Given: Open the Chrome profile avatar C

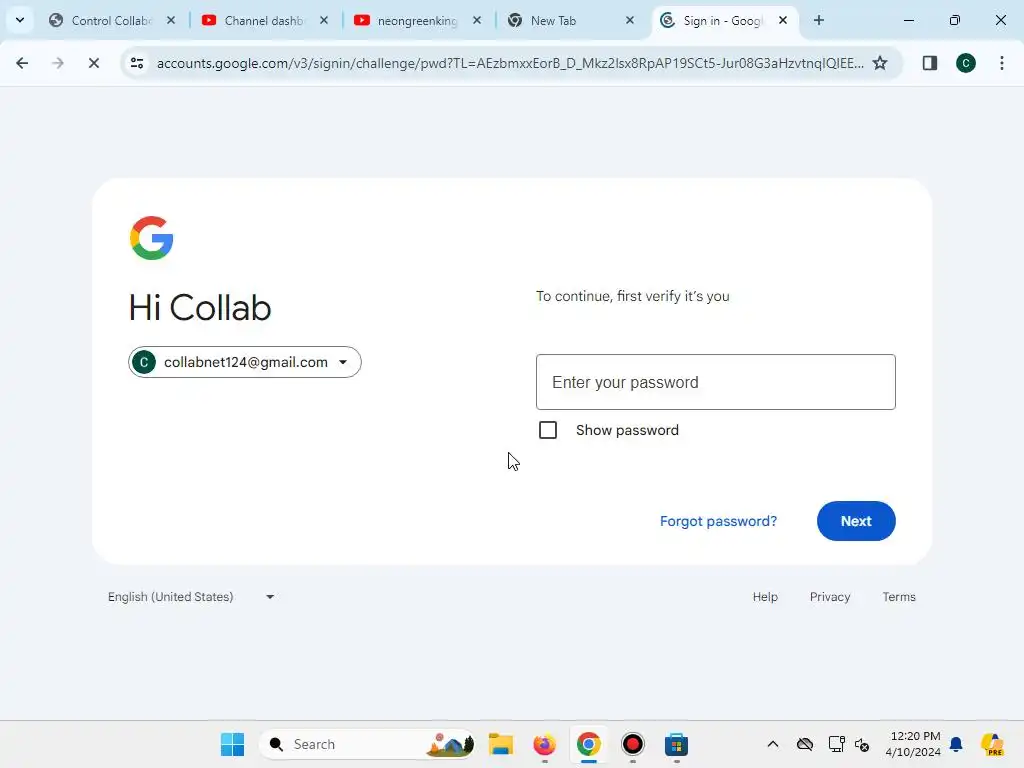Looking at the screenshot, I should (966, 63).
